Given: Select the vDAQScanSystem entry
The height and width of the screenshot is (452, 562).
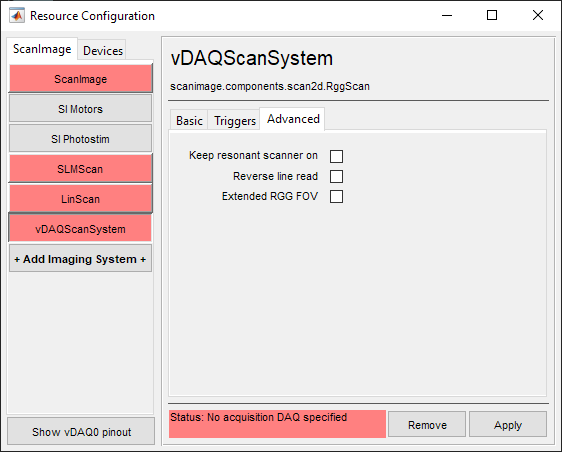Looking at the screenshot, I should pos(81,229).
